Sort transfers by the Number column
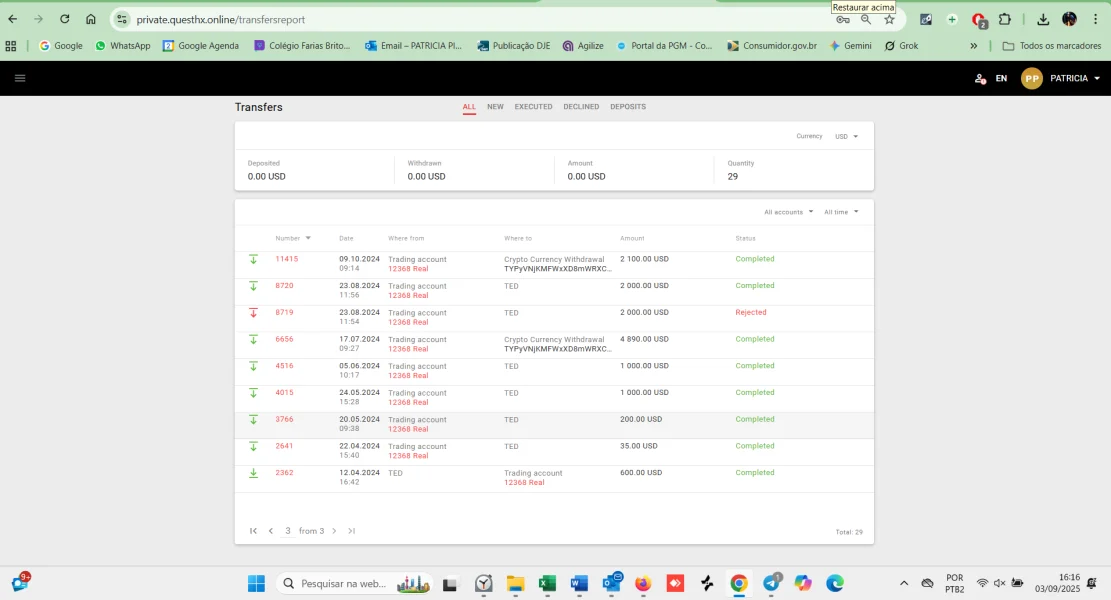Image resolution: width=1111 pixels, height=600 pixels. click(x=292, y=238)
